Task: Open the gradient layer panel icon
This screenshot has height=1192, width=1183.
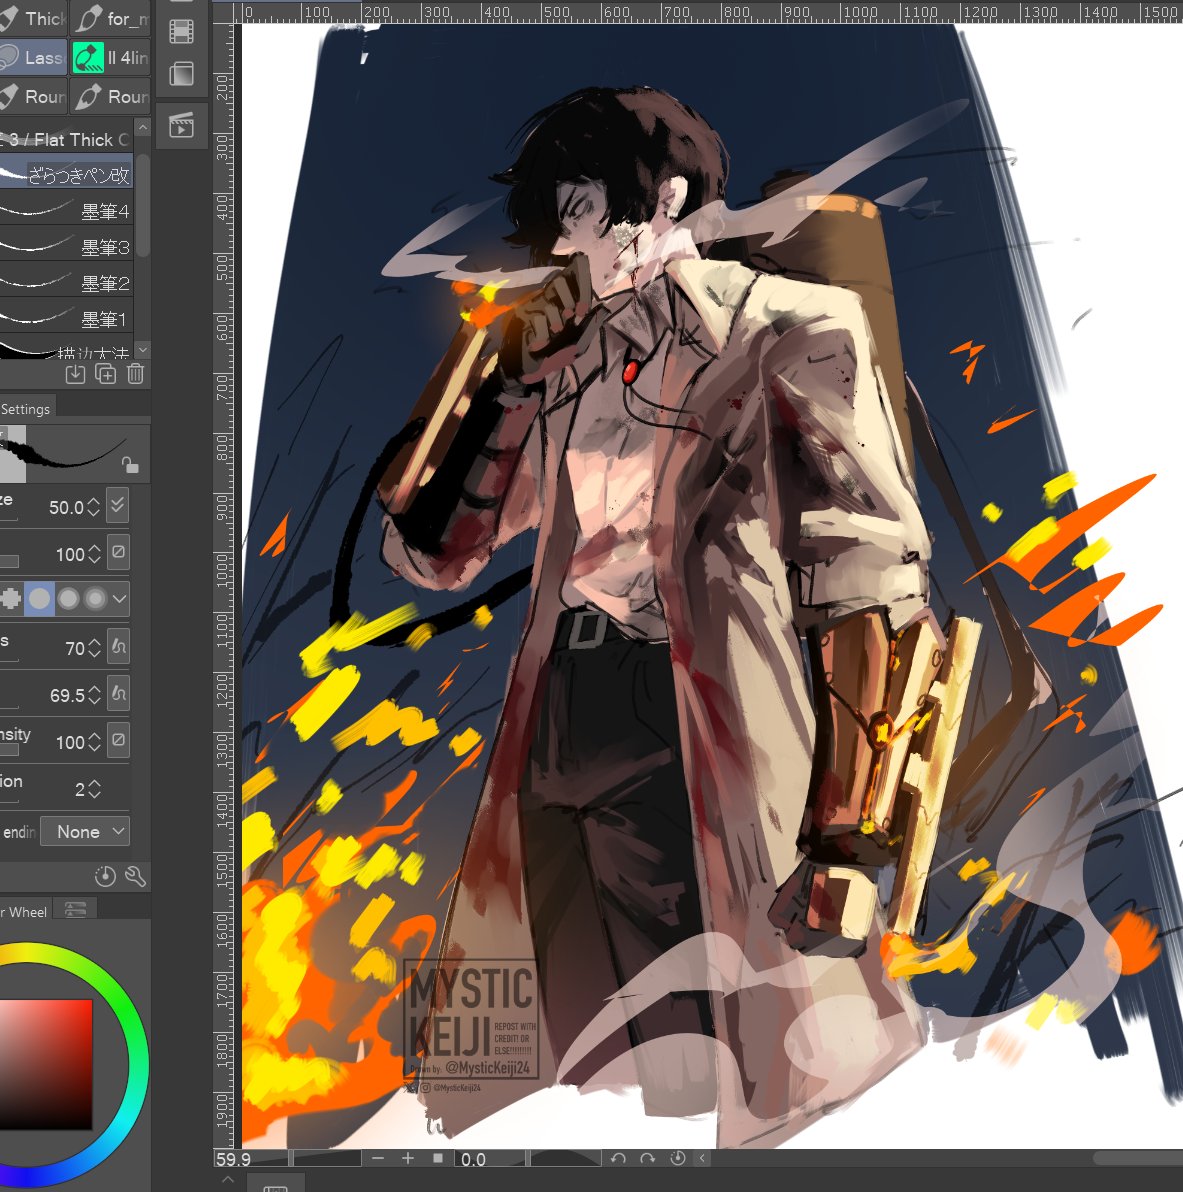Action: [182, 74]
